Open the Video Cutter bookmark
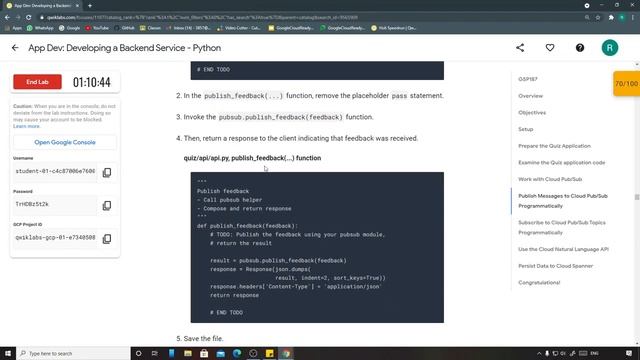640x360 pixels. point(239,28)
